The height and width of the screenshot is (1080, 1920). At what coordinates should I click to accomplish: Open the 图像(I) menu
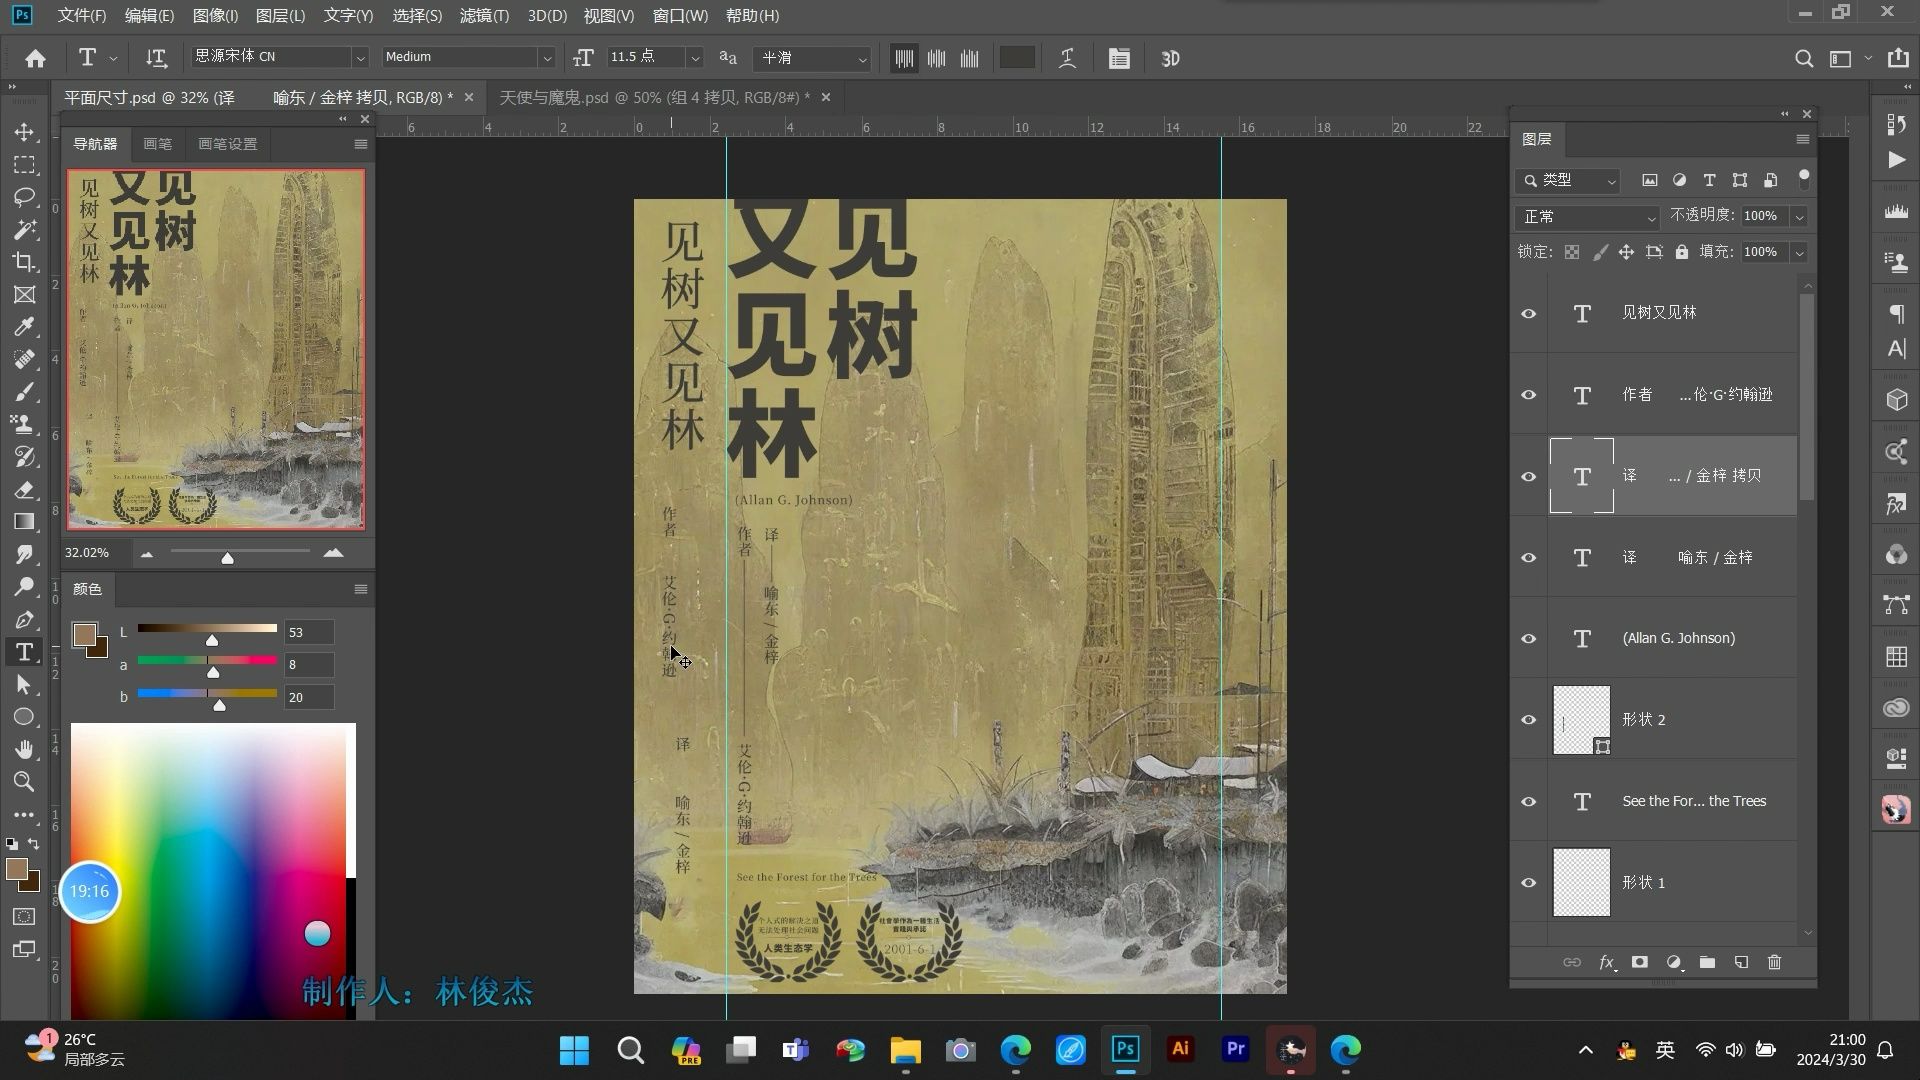215,16
